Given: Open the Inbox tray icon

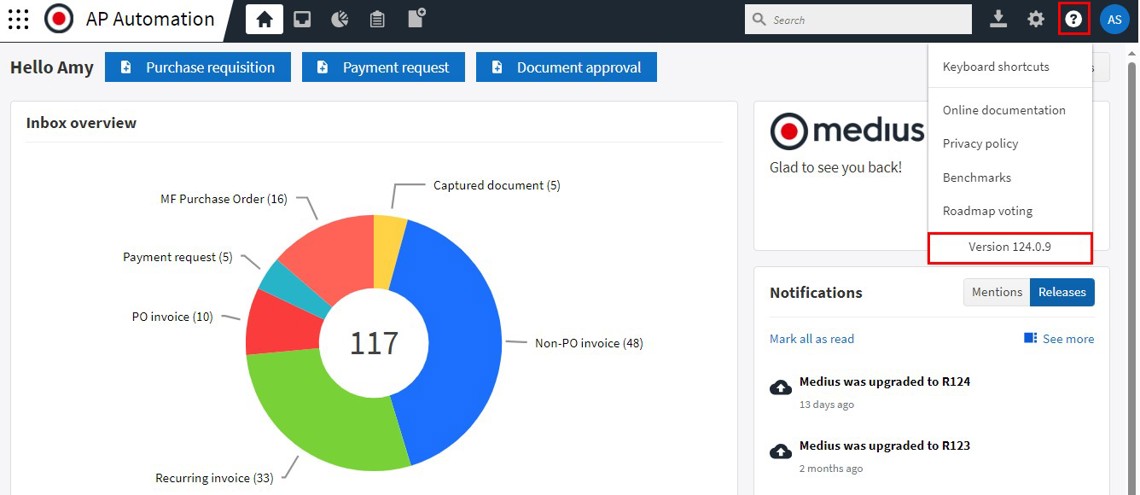Looking at the screenshot, I should pyautogui.click(x=302, y=19).
